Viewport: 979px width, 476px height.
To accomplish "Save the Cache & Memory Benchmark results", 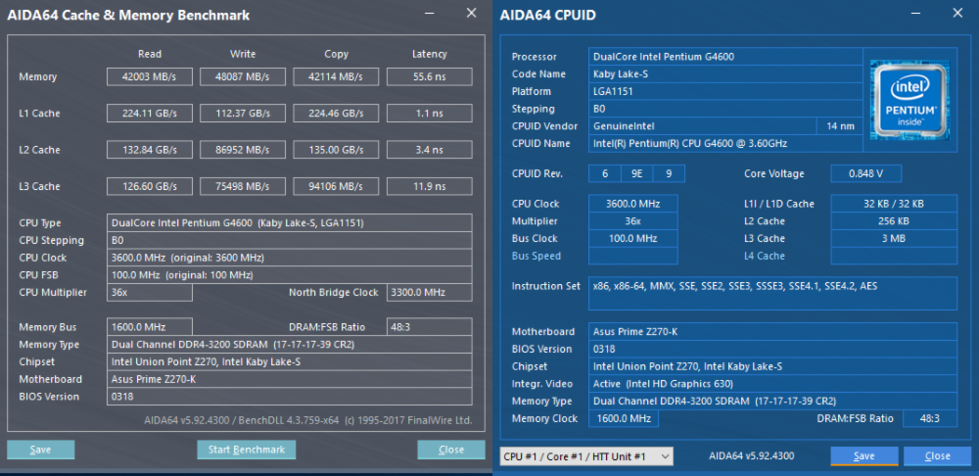I will 41,450.
